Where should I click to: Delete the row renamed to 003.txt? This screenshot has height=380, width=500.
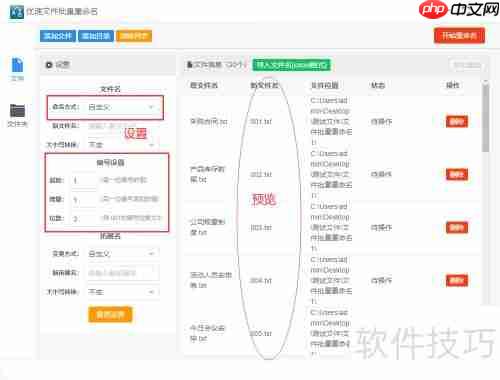[457, 228]
